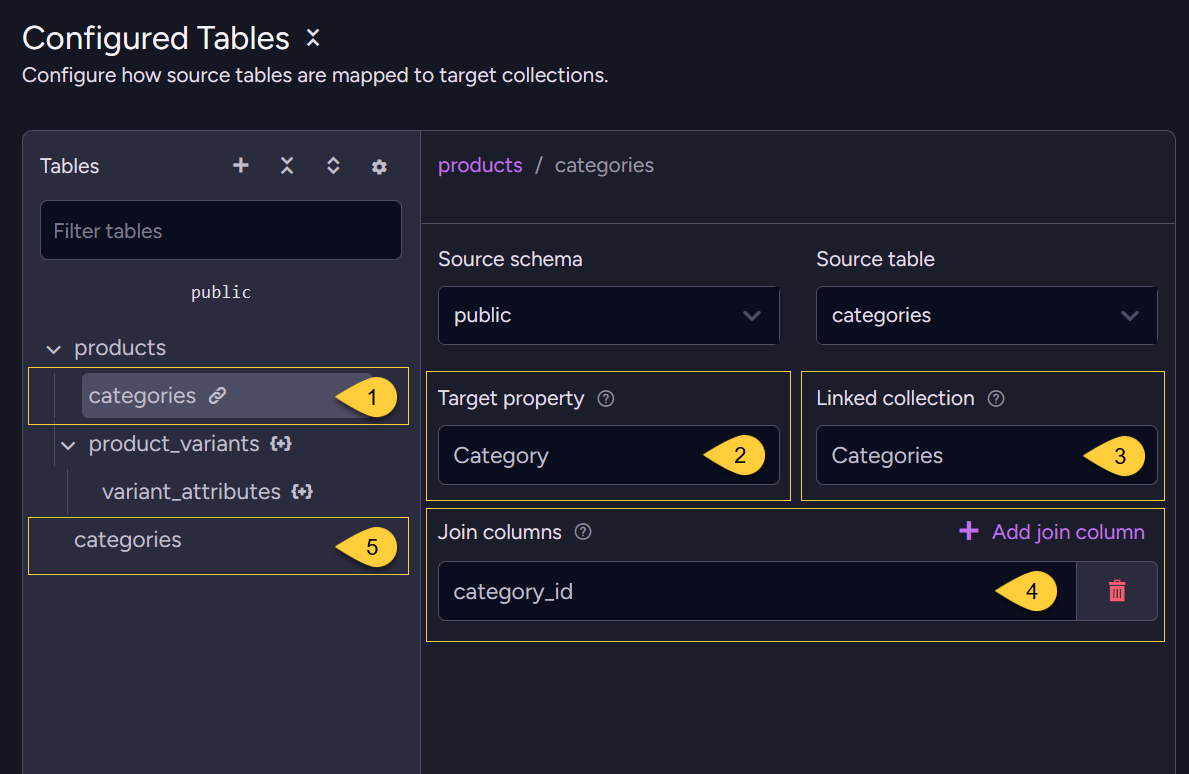Click the Configured Tables title
1189x774 pixels.
(156, 38)
